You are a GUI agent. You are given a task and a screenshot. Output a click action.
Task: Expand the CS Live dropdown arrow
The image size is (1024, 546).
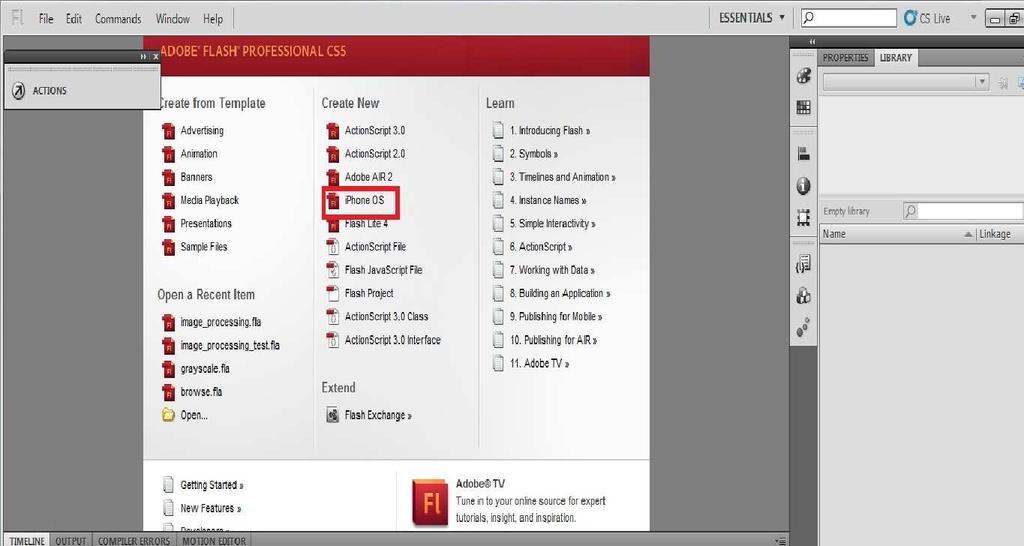[973, 17]
